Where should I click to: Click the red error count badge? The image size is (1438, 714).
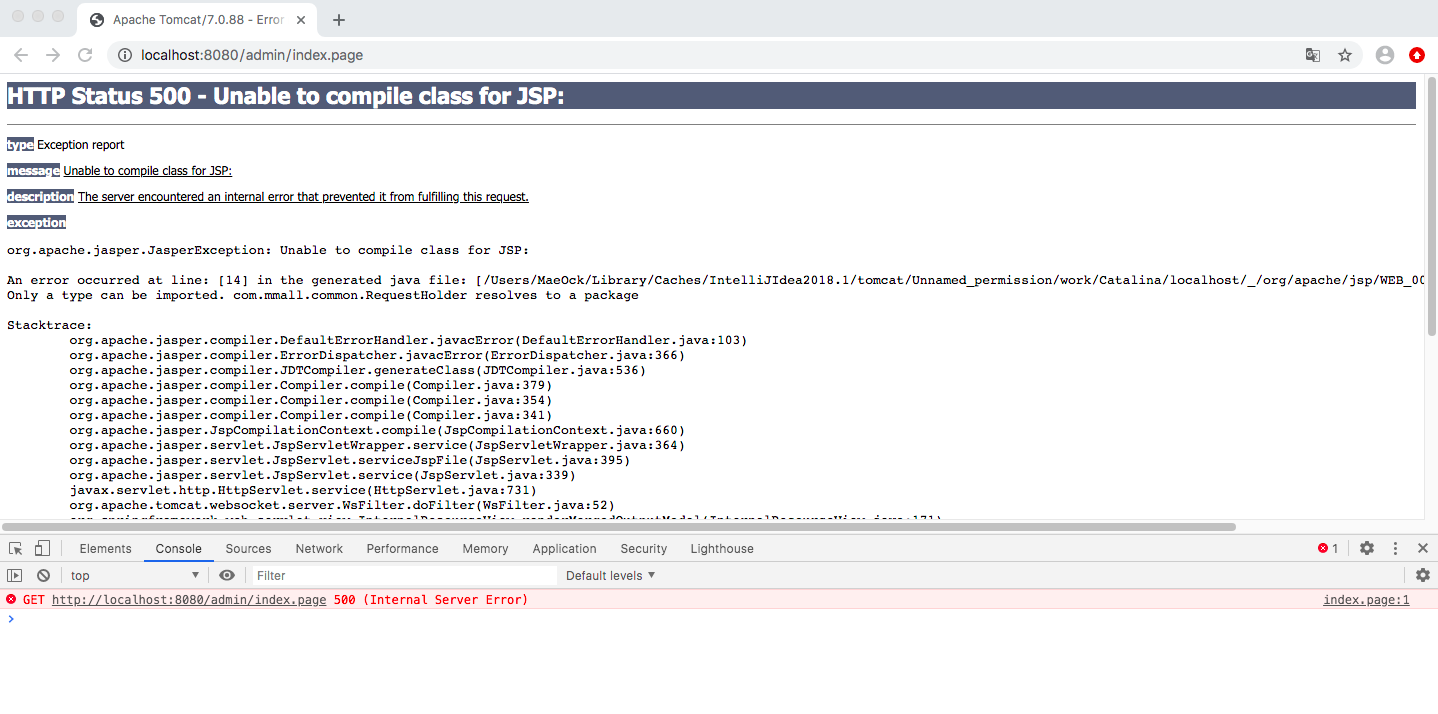(1328, 548)
